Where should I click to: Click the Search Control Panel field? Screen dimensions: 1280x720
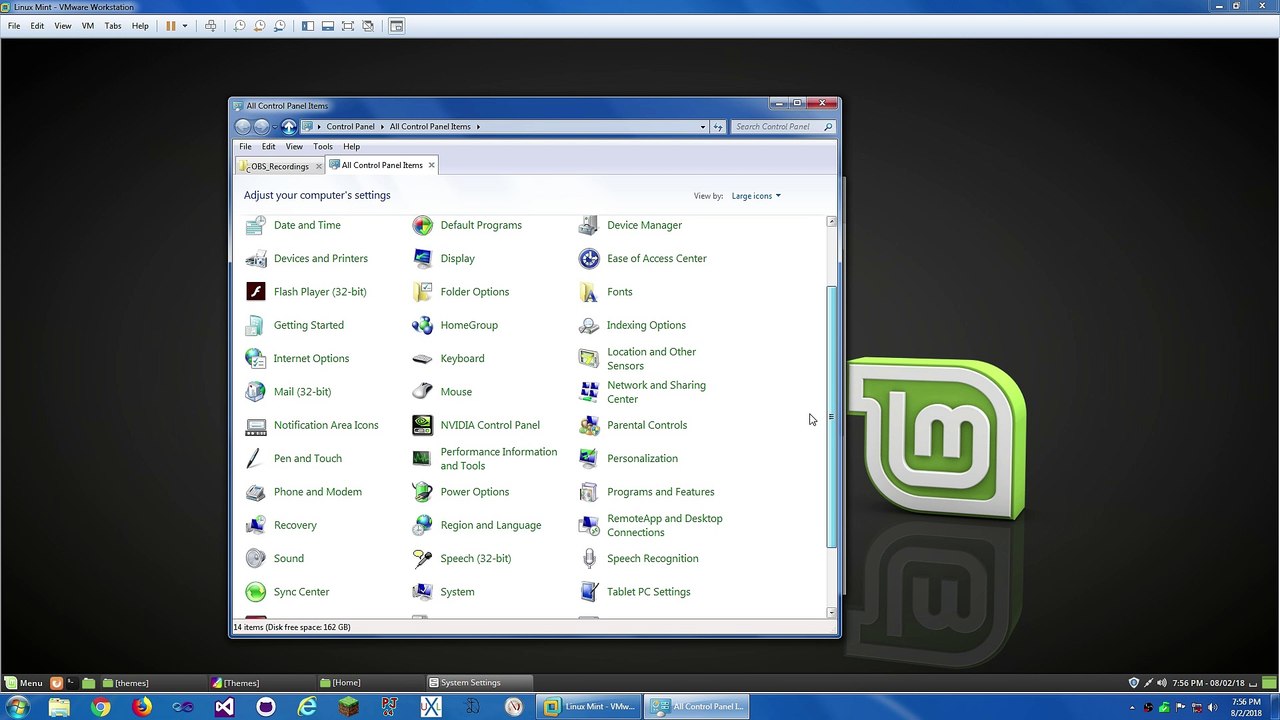(x=783, y=127)
